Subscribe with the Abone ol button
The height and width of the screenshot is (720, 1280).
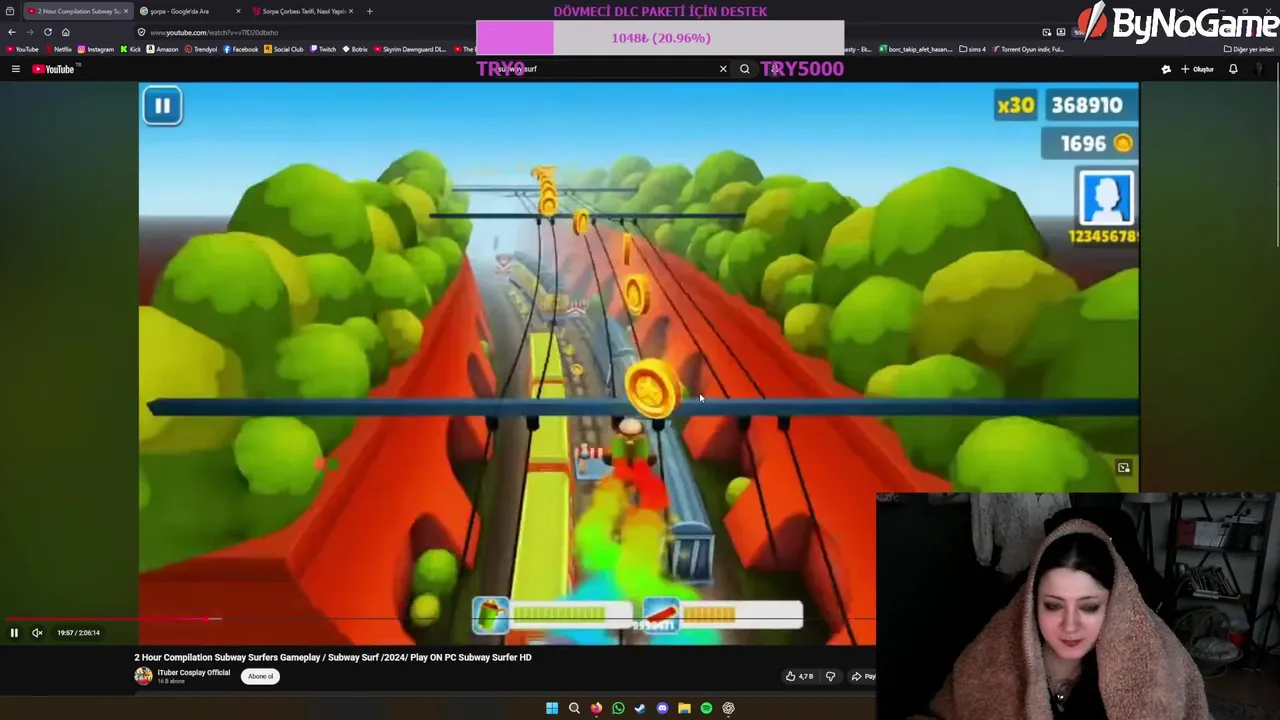click(x=261, y=676)
